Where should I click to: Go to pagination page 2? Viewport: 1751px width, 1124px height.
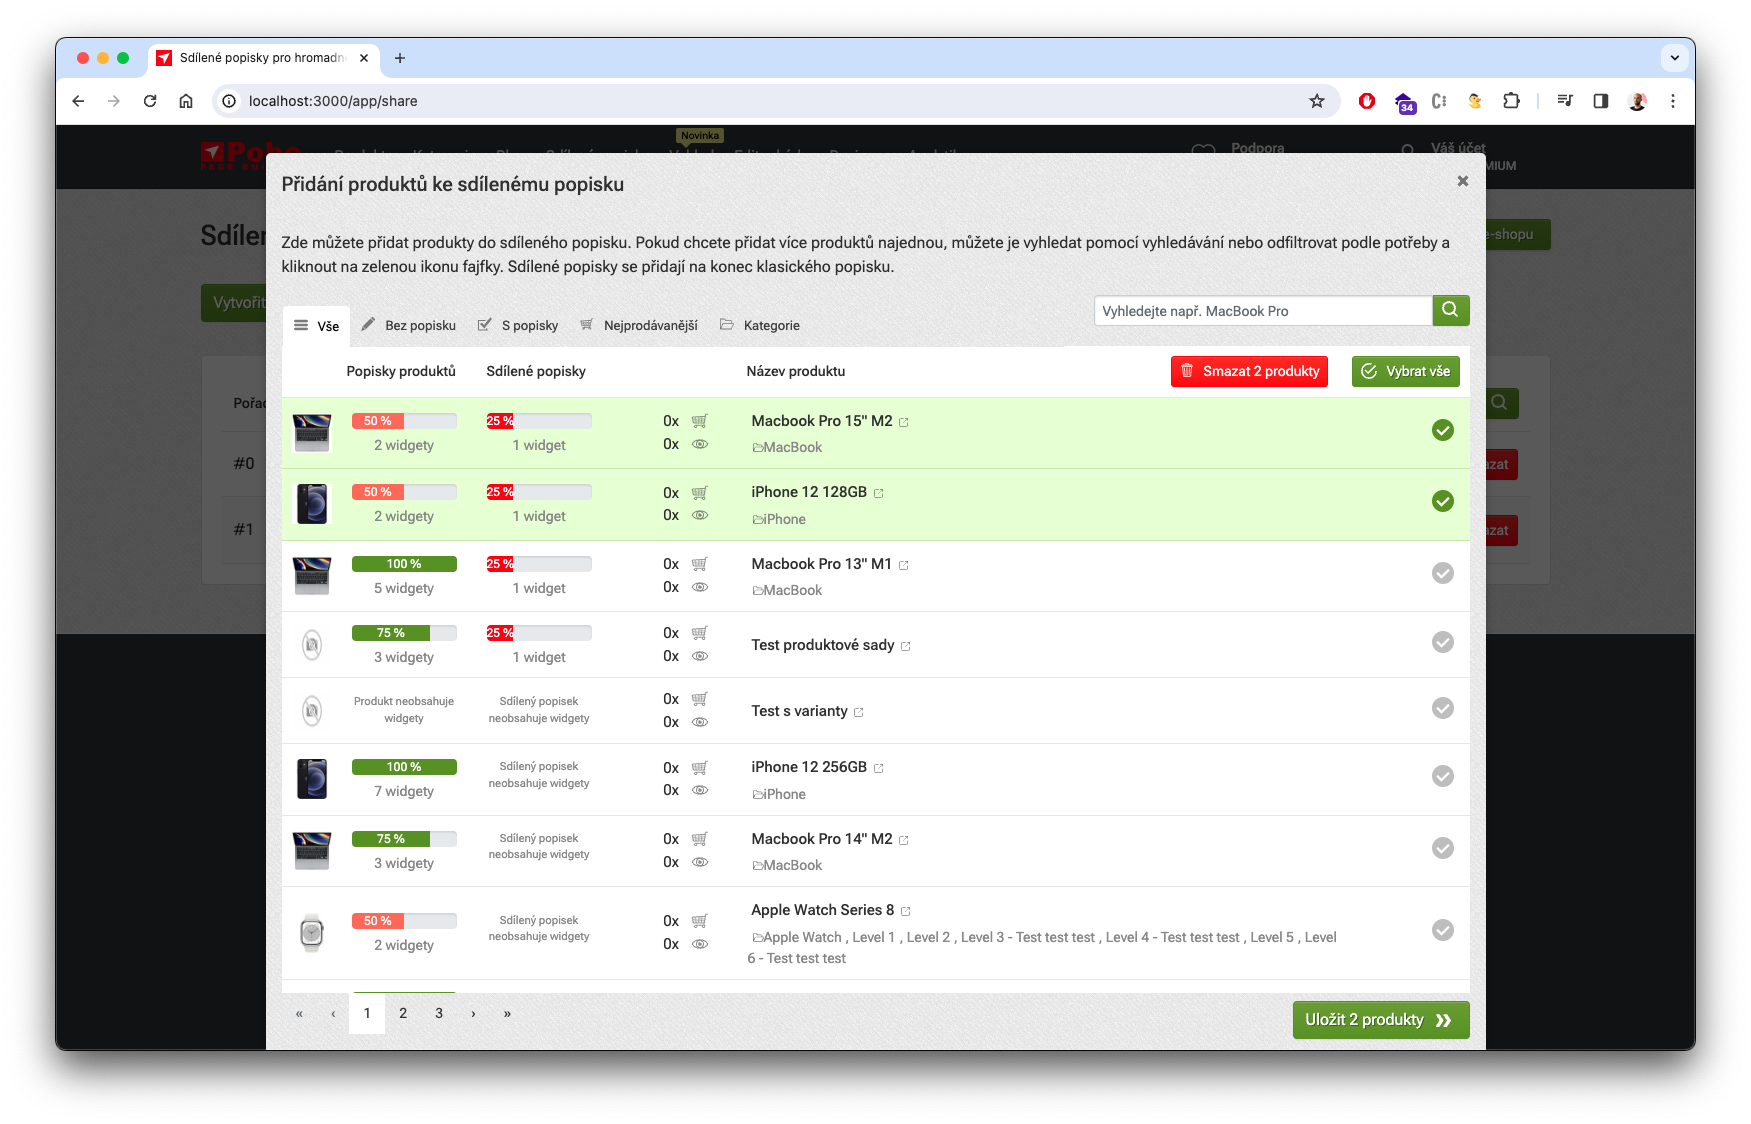point(403,1013)
